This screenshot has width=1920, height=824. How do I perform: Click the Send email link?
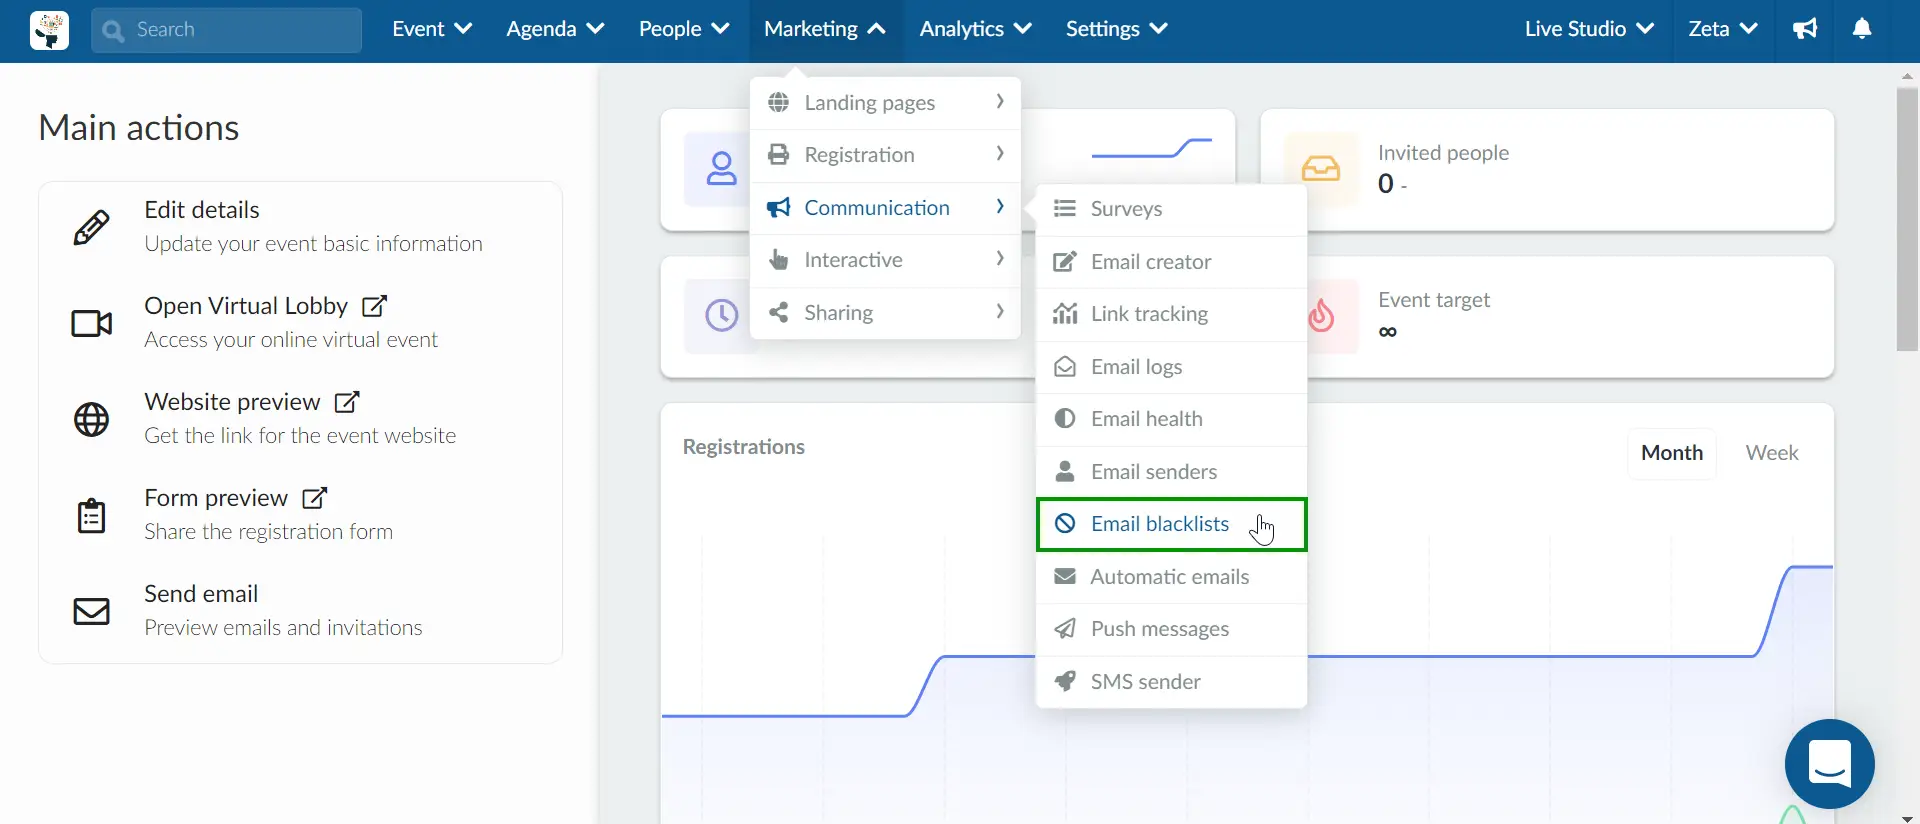[x=201, y=594]
